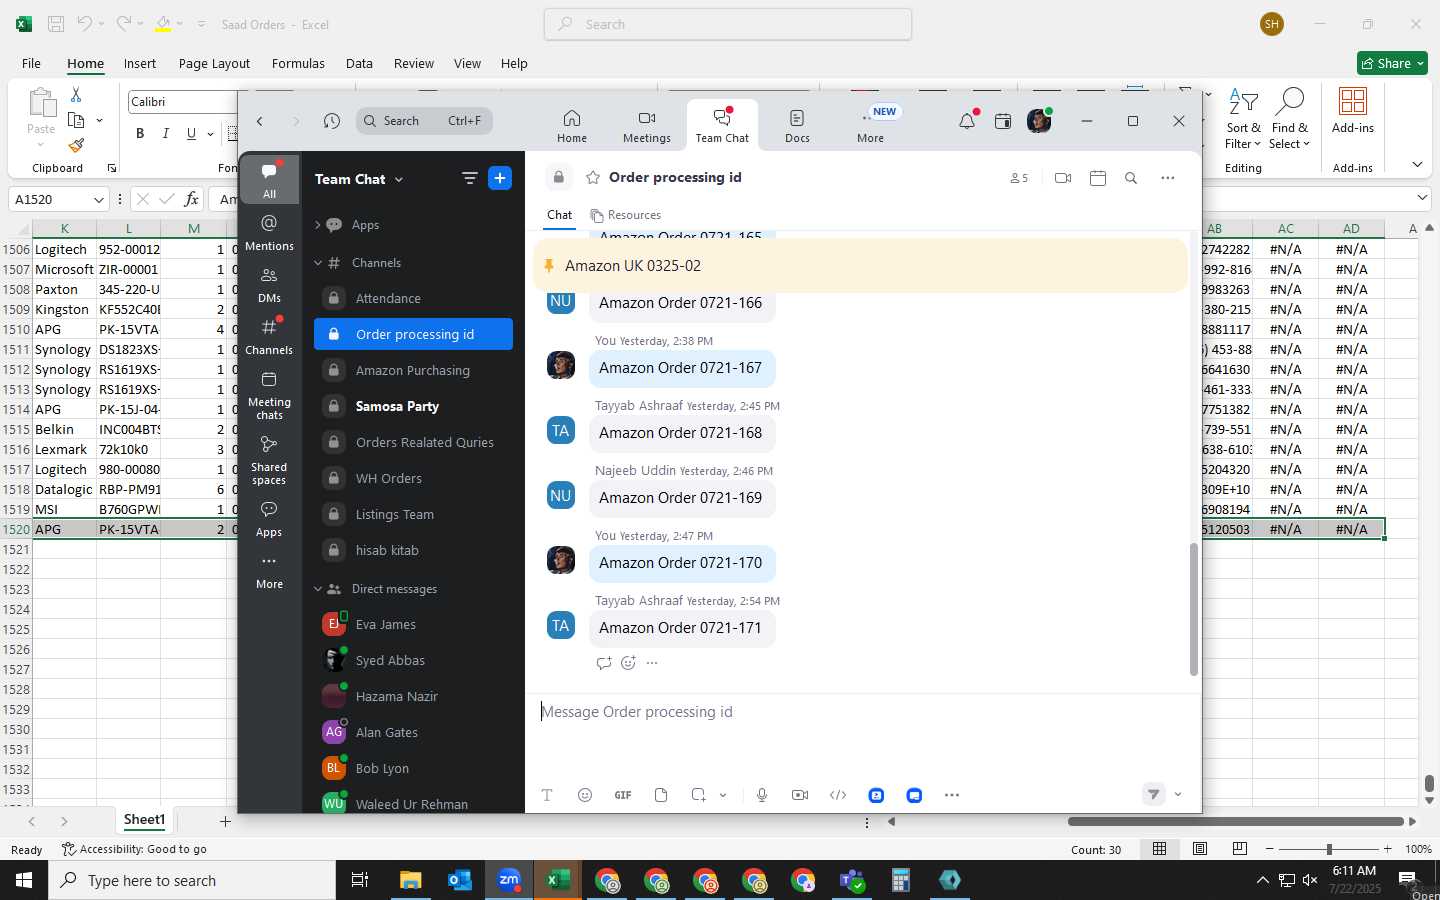Open direct message with Eva James
This screenshot has height=900, width=1440.
click(x=413, y=624)
